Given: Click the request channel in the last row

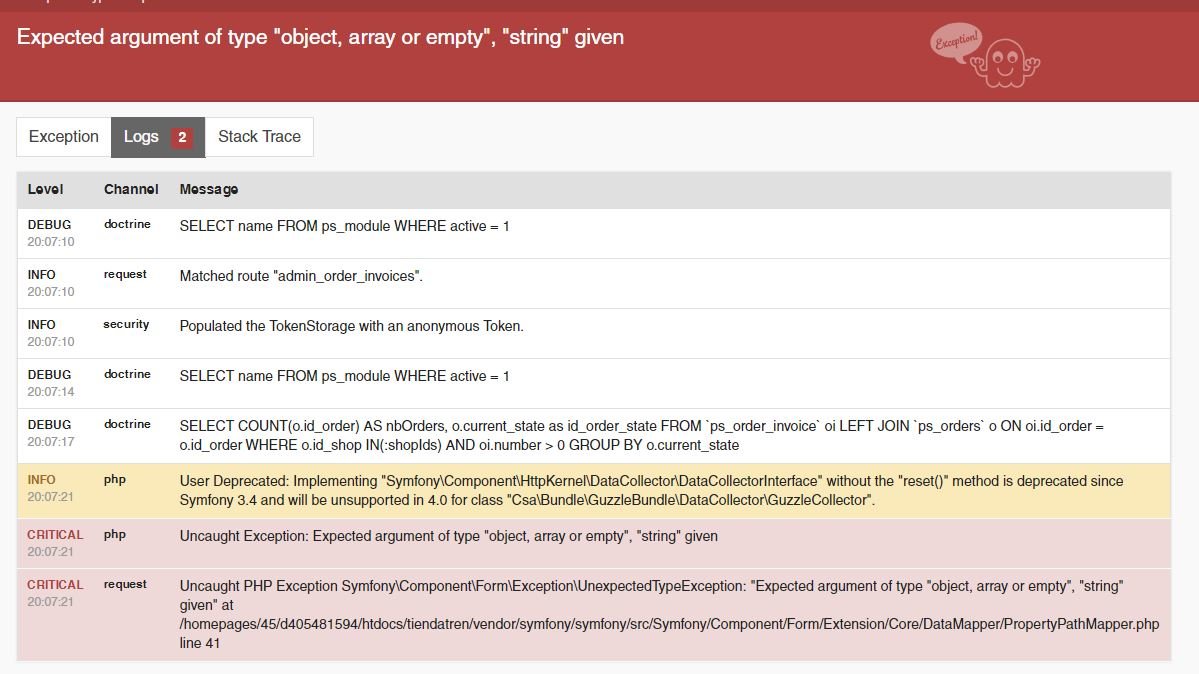Looking at the screenshot, I should (x=125, y=584).
